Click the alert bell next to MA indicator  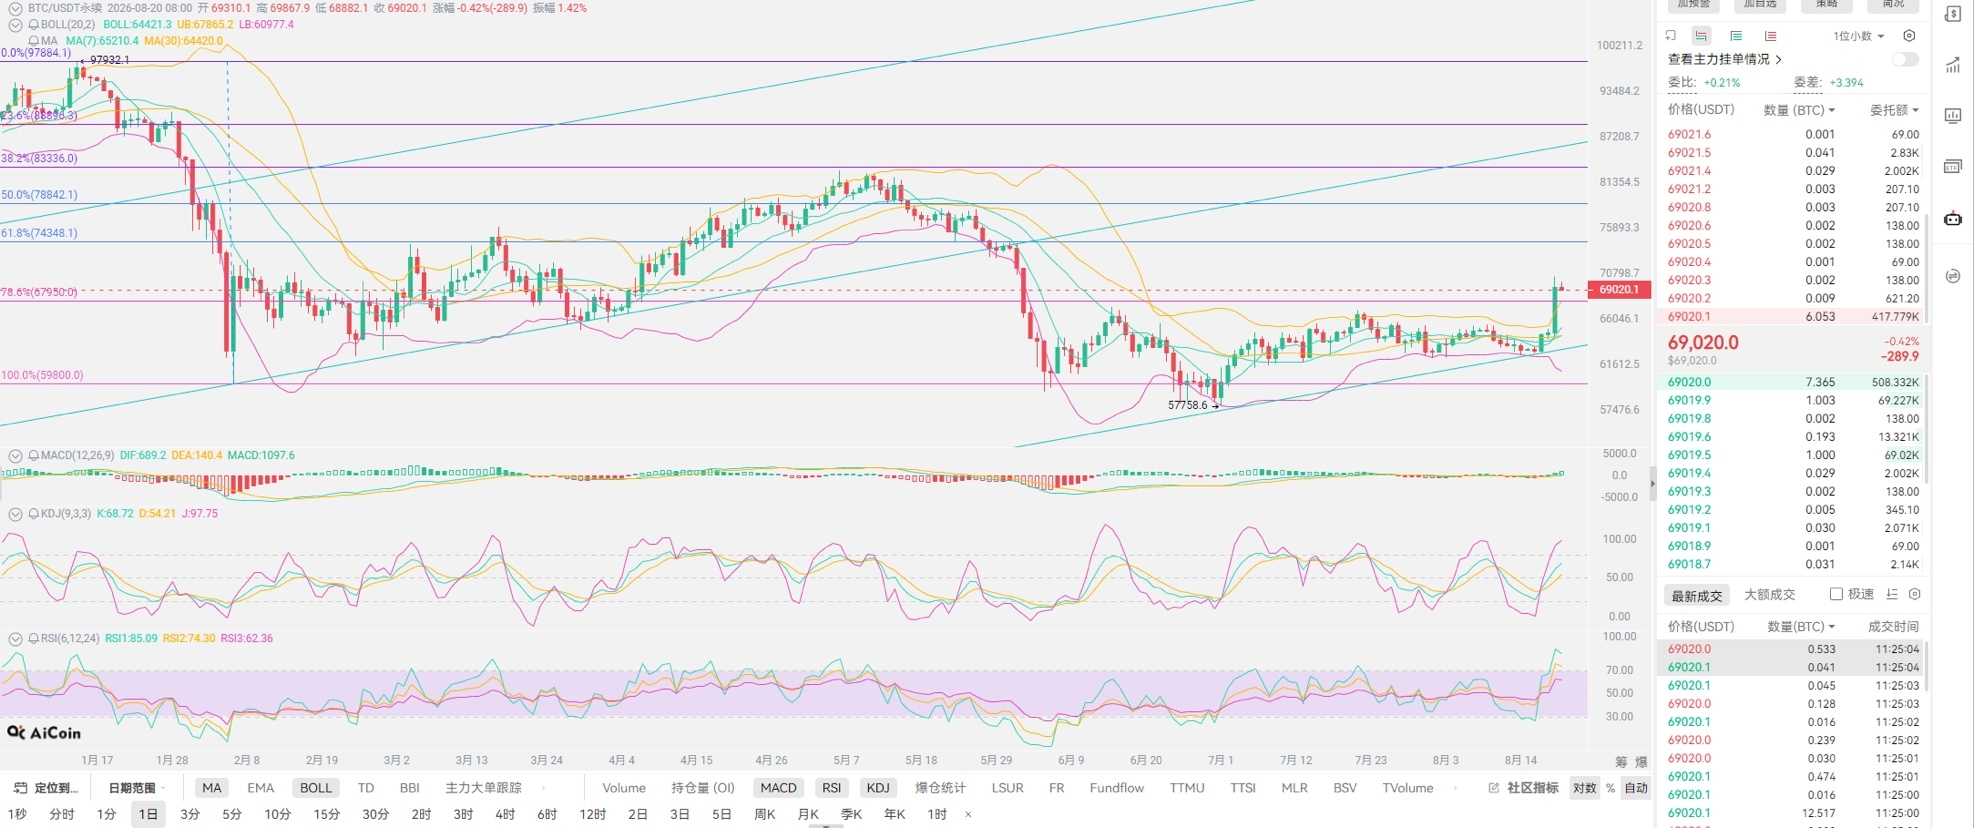point(34,41)
